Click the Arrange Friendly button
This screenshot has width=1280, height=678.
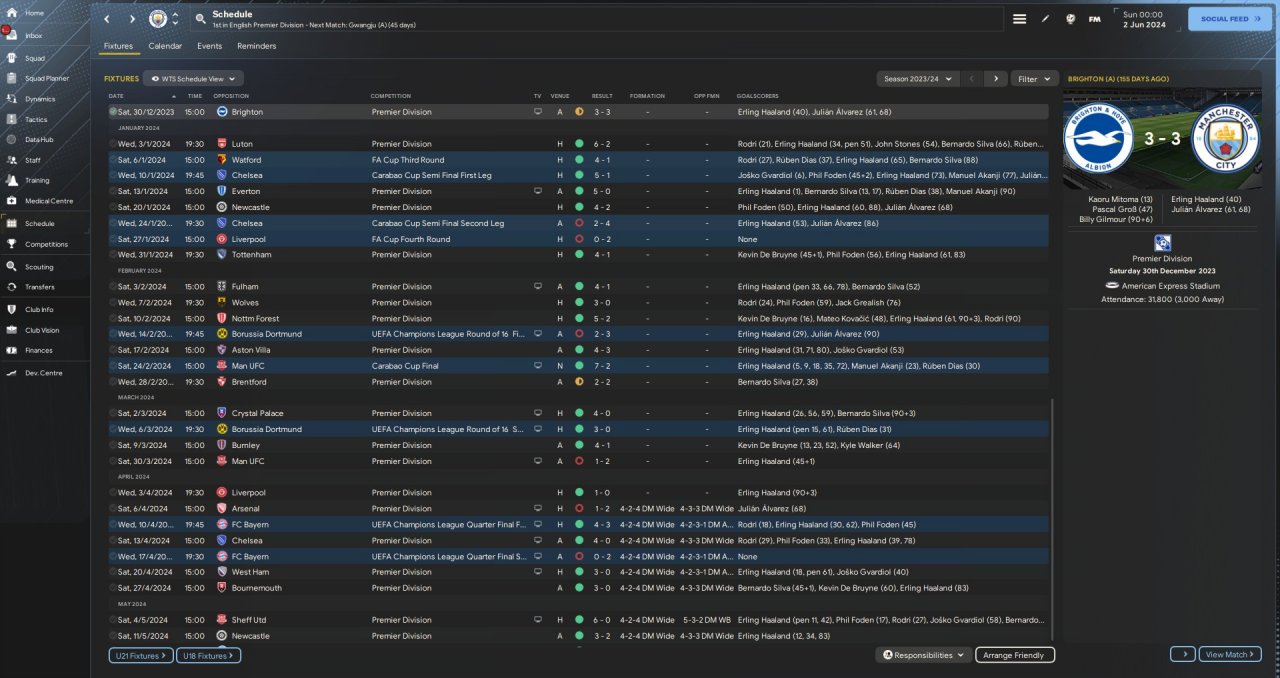[1014, 655]
